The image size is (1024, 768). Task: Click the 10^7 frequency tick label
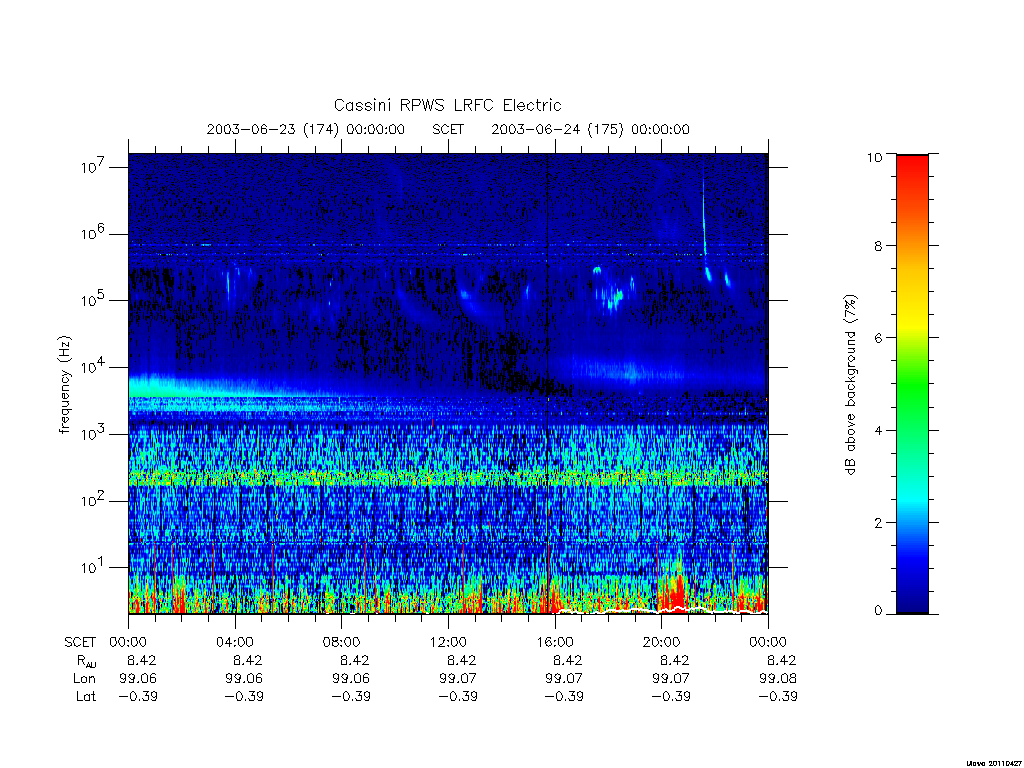point(94,167)
